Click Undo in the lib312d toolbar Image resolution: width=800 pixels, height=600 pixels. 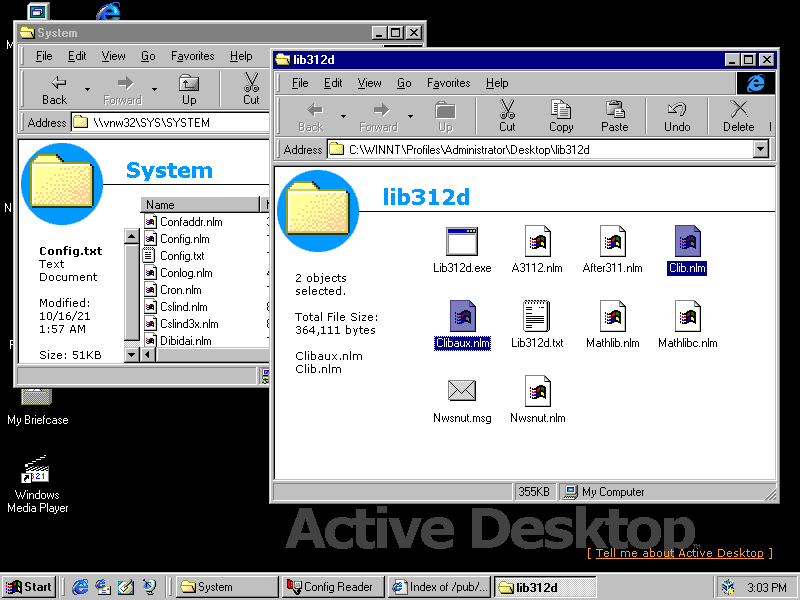click(677, 116)
